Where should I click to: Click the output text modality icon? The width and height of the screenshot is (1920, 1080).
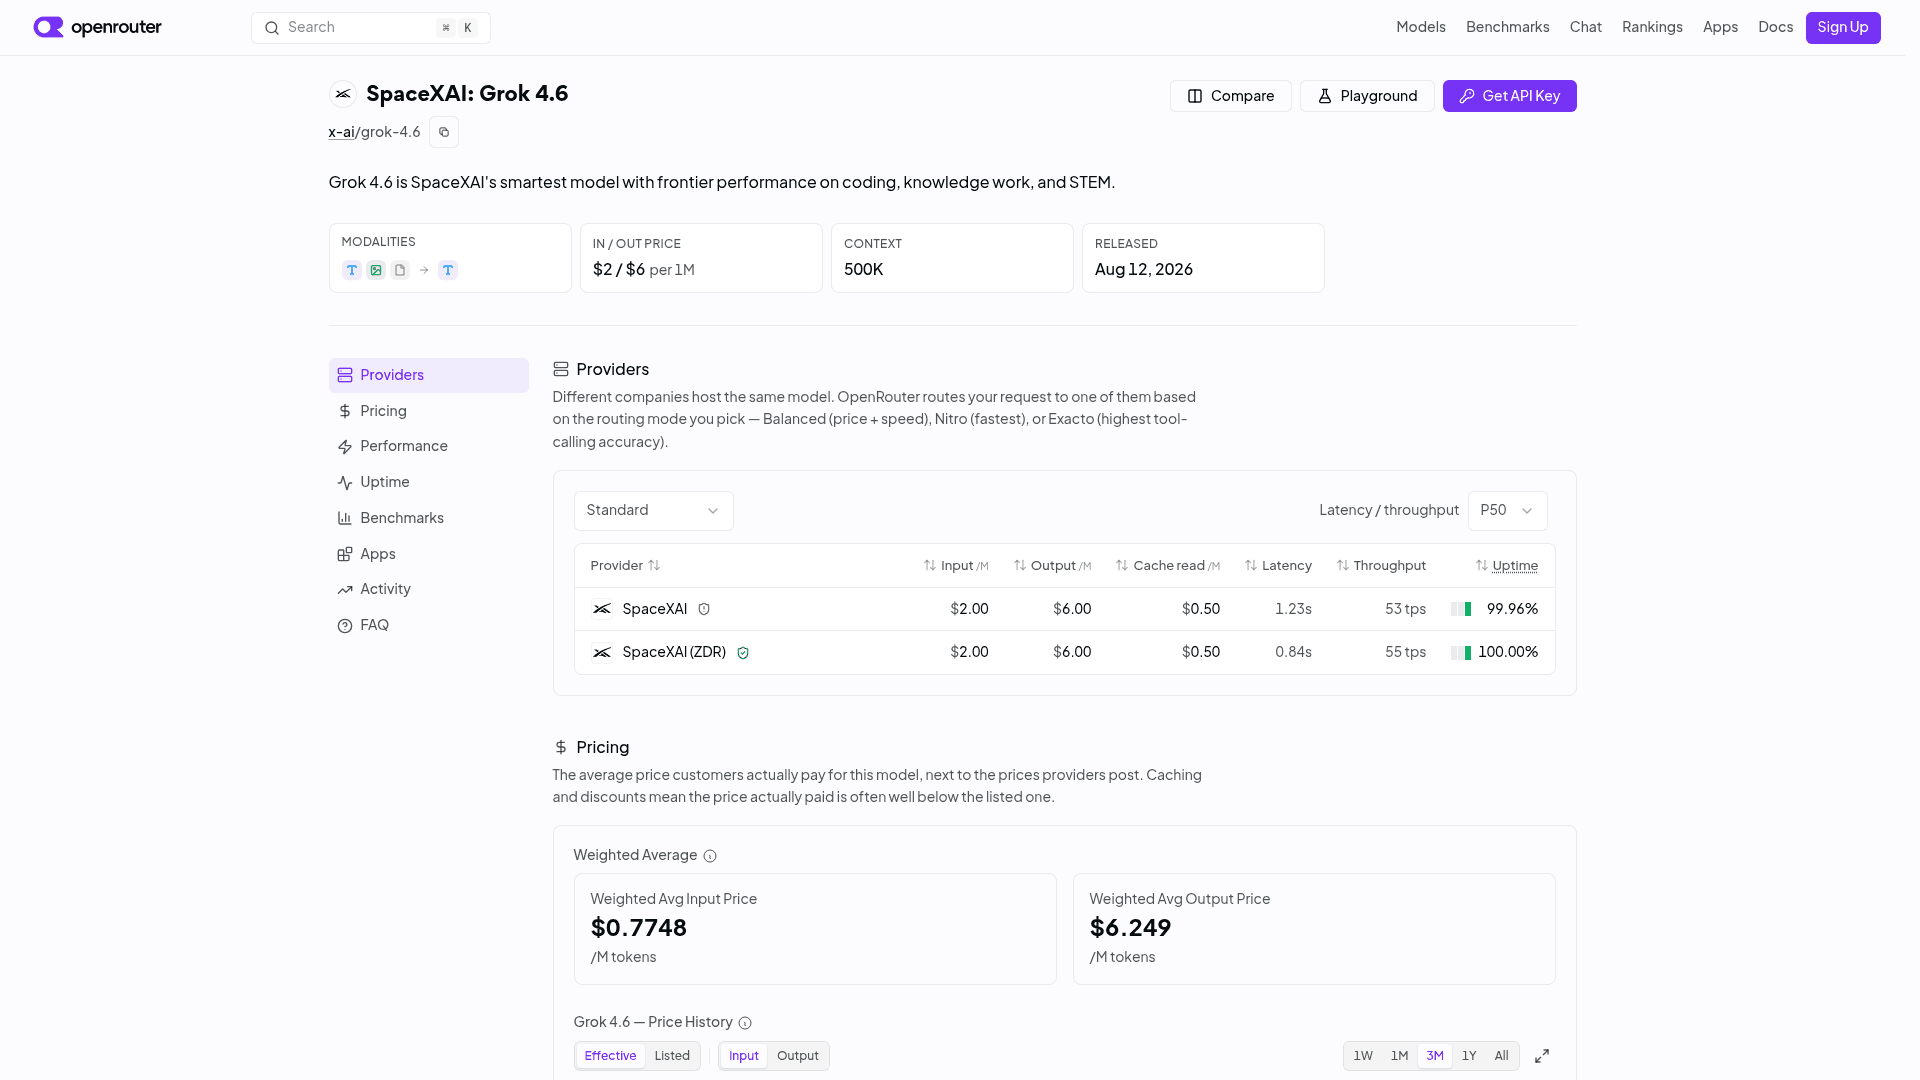coord(448,270)
